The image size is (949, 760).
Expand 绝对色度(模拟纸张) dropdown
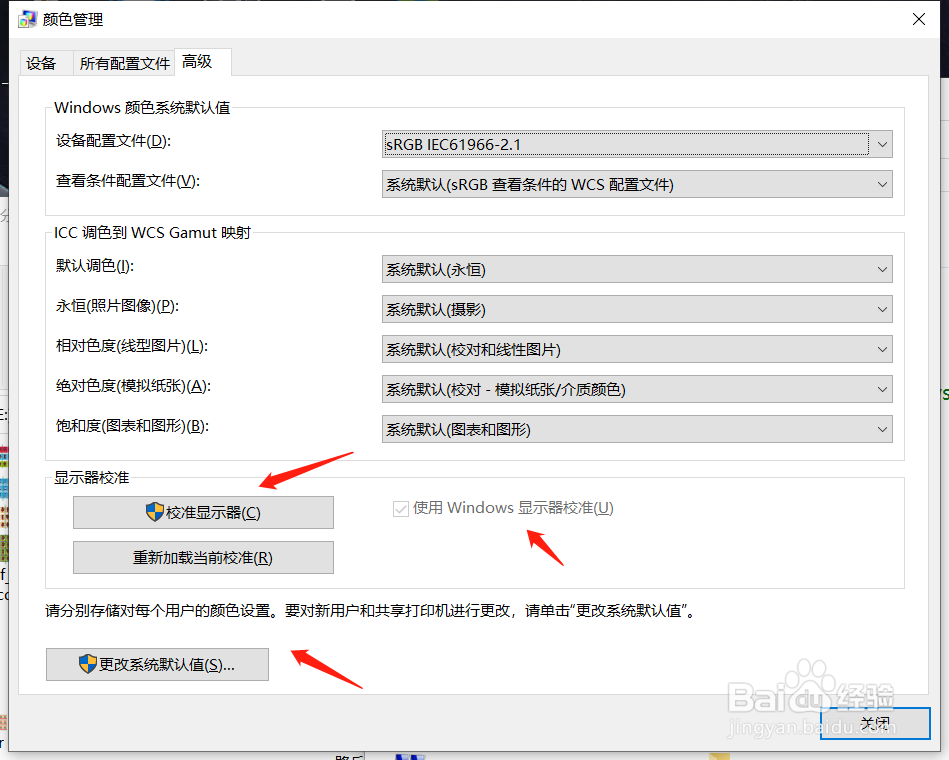click(637, 389)
